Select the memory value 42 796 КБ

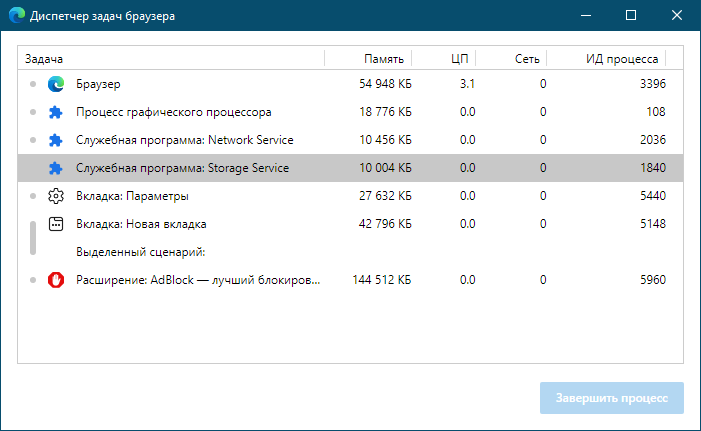point(385,224)
